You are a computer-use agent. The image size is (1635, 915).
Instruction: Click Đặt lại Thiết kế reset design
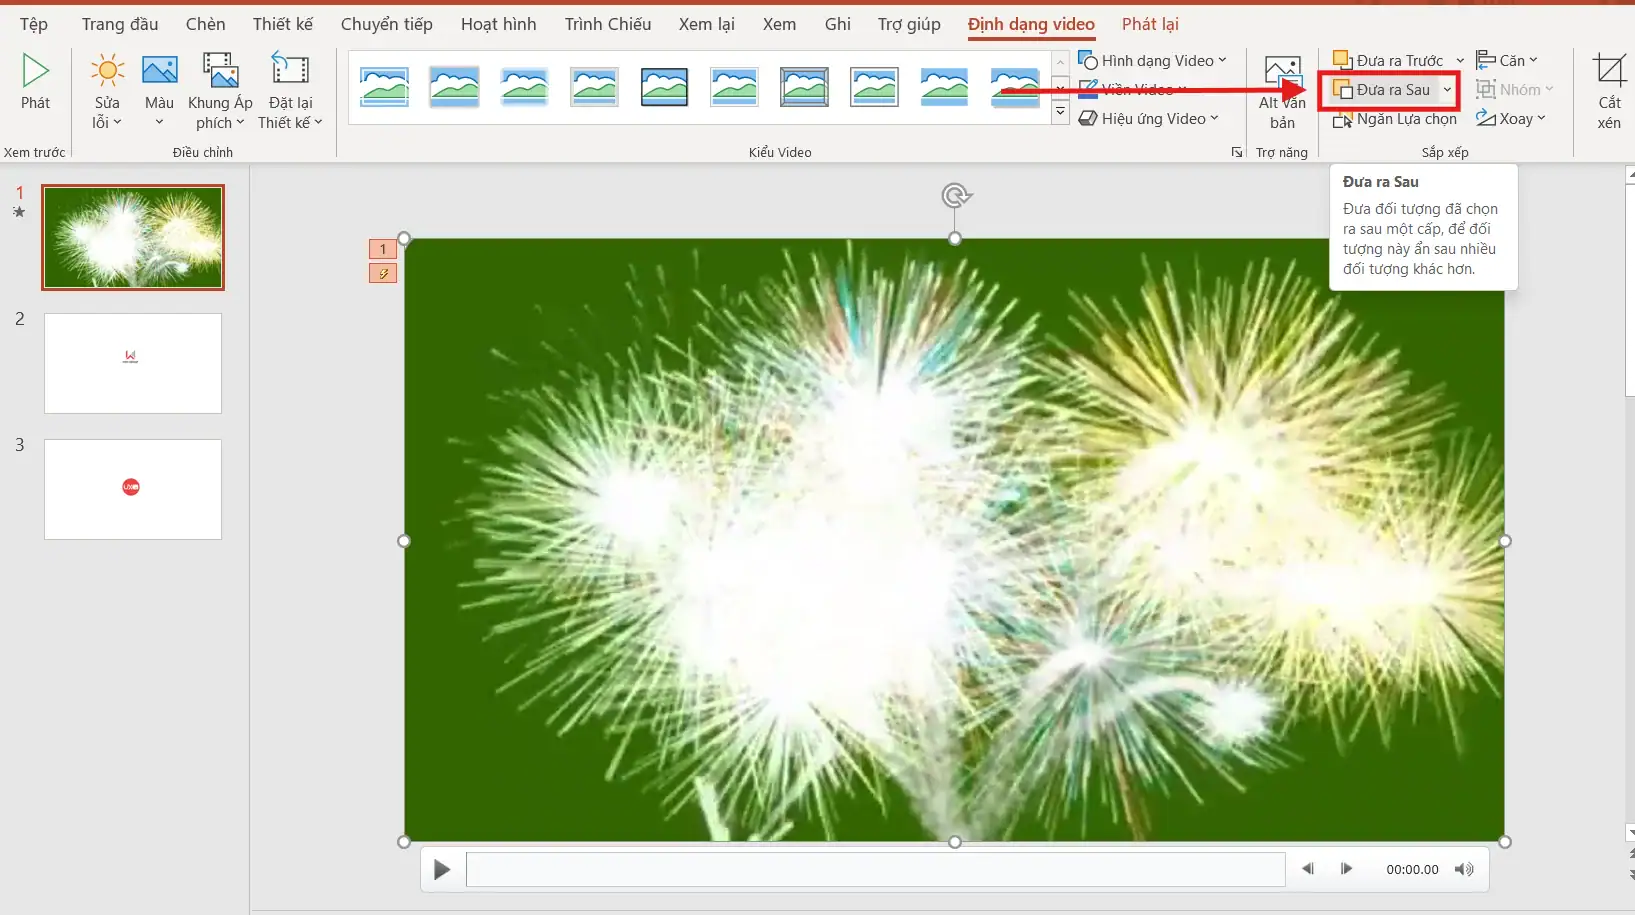pos(290,92)
